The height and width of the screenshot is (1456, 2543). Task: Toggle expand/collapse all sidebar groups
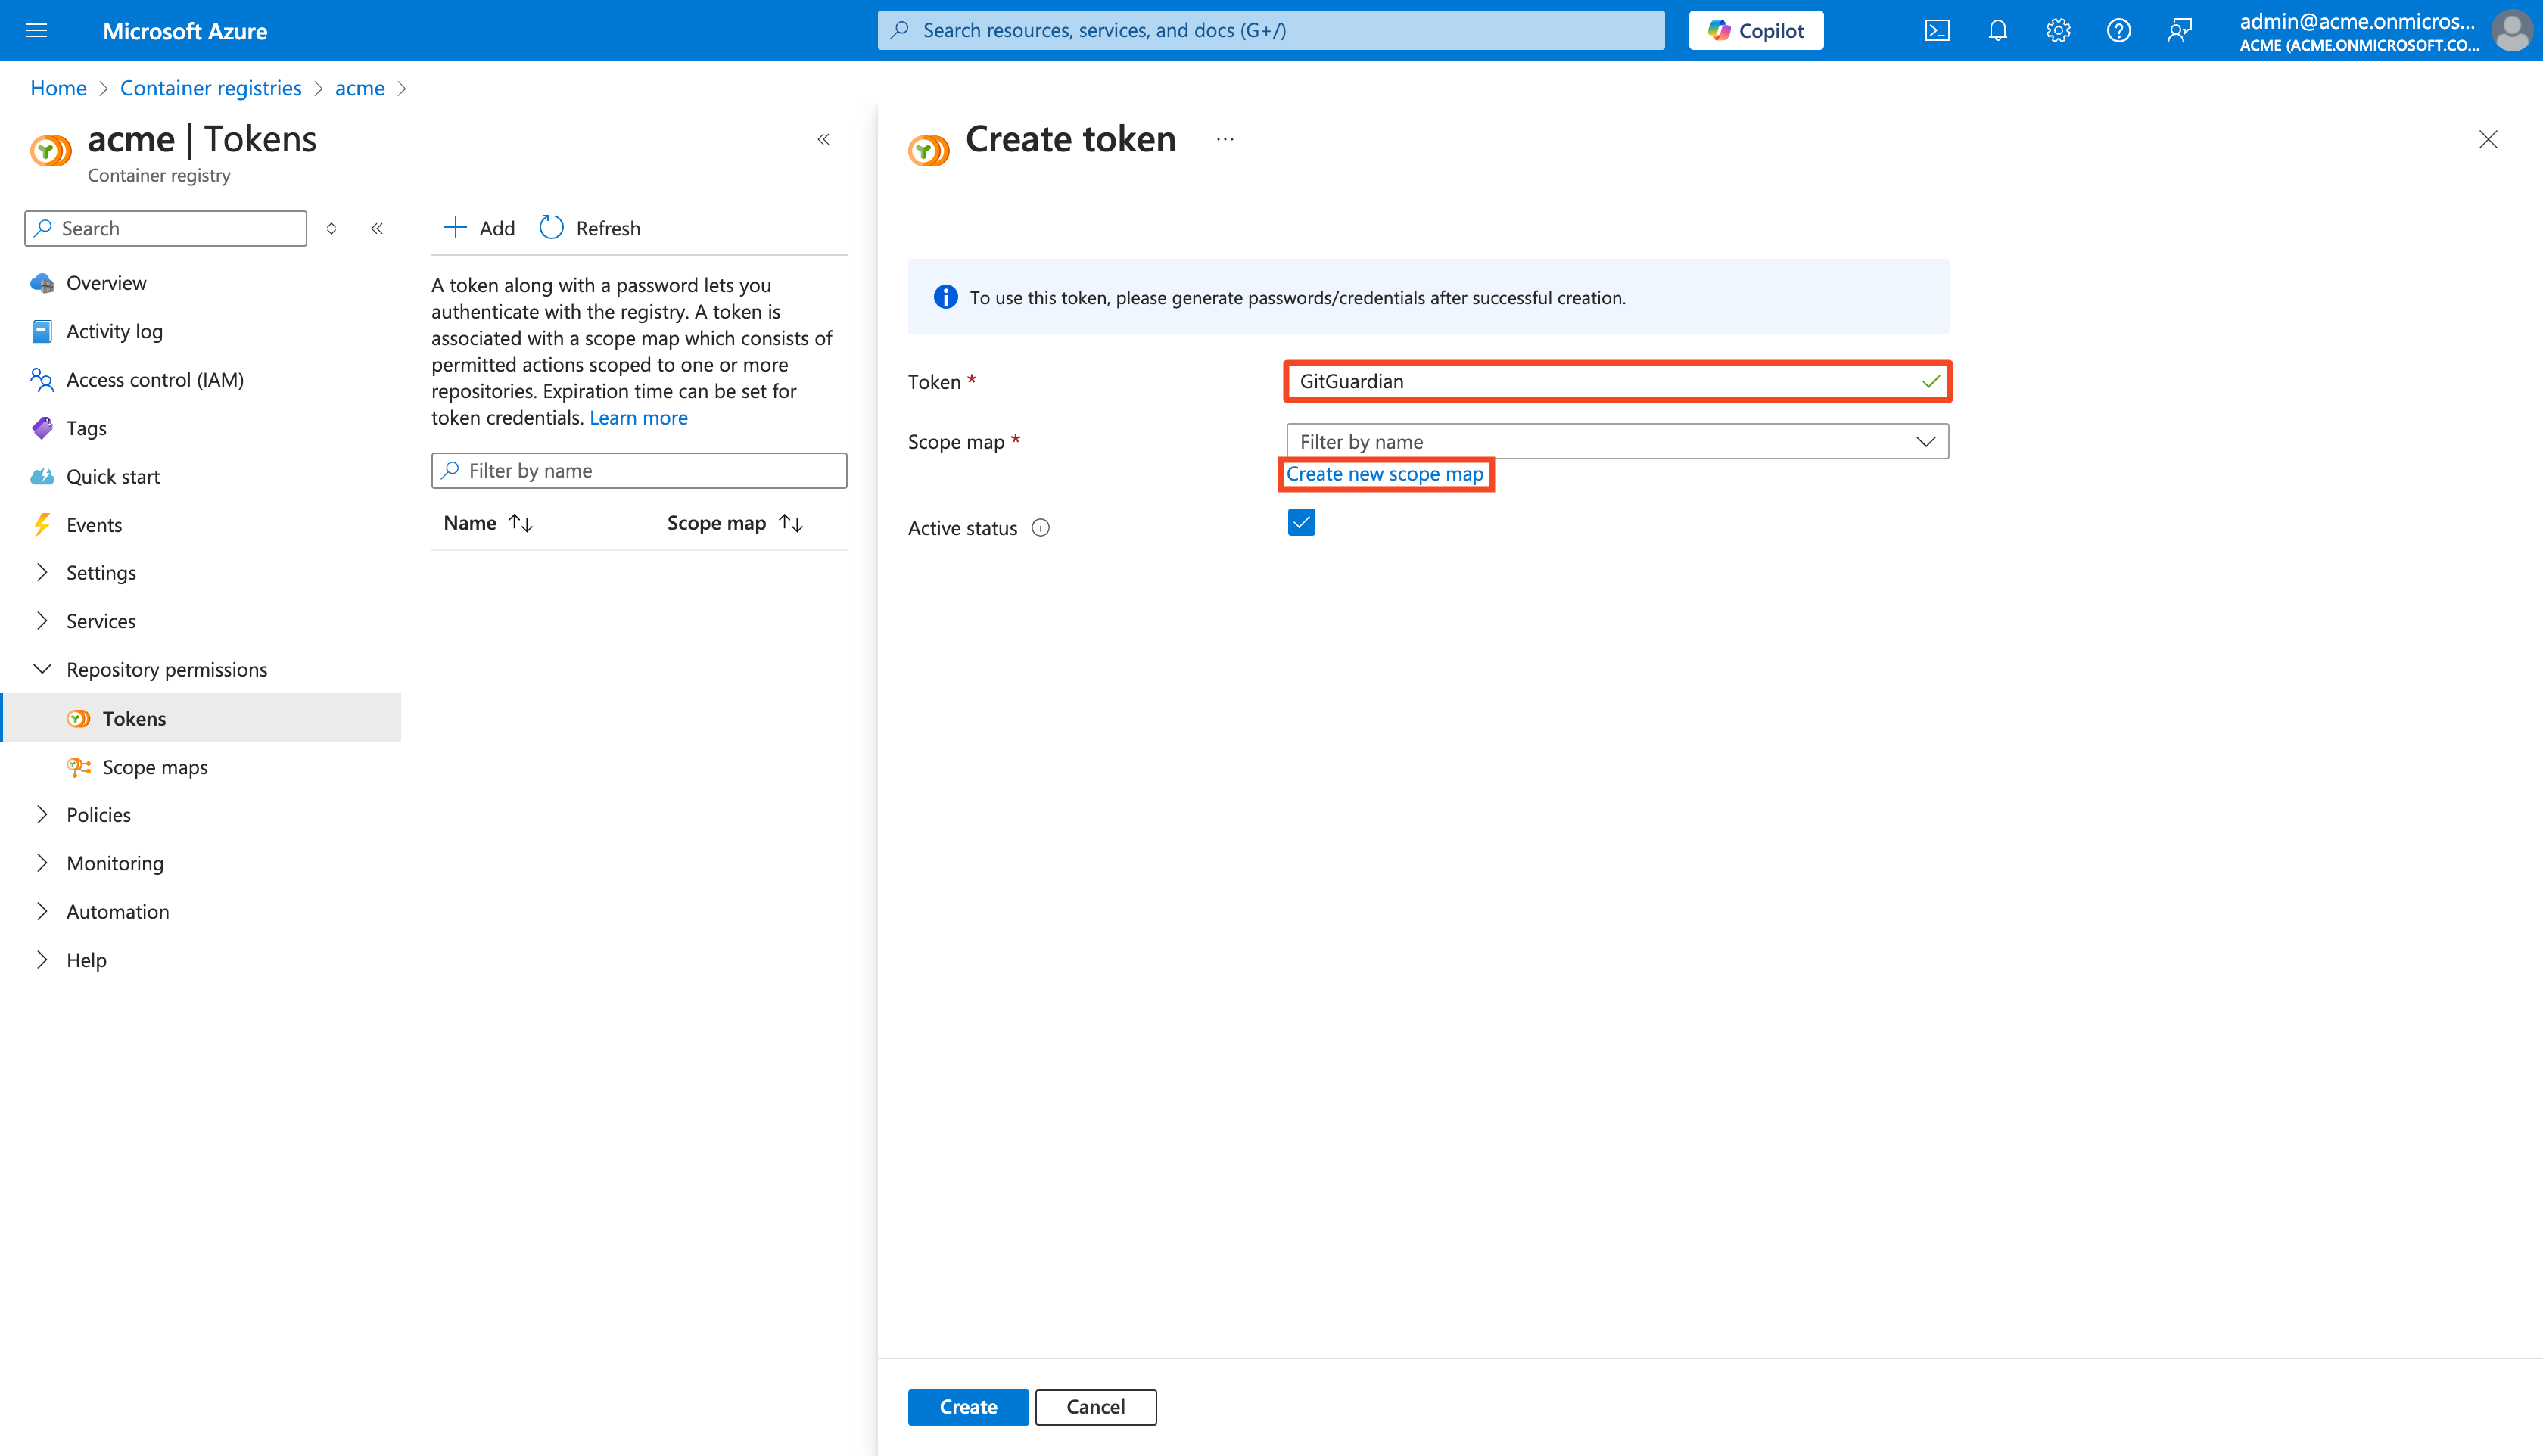tap(331, 228)
